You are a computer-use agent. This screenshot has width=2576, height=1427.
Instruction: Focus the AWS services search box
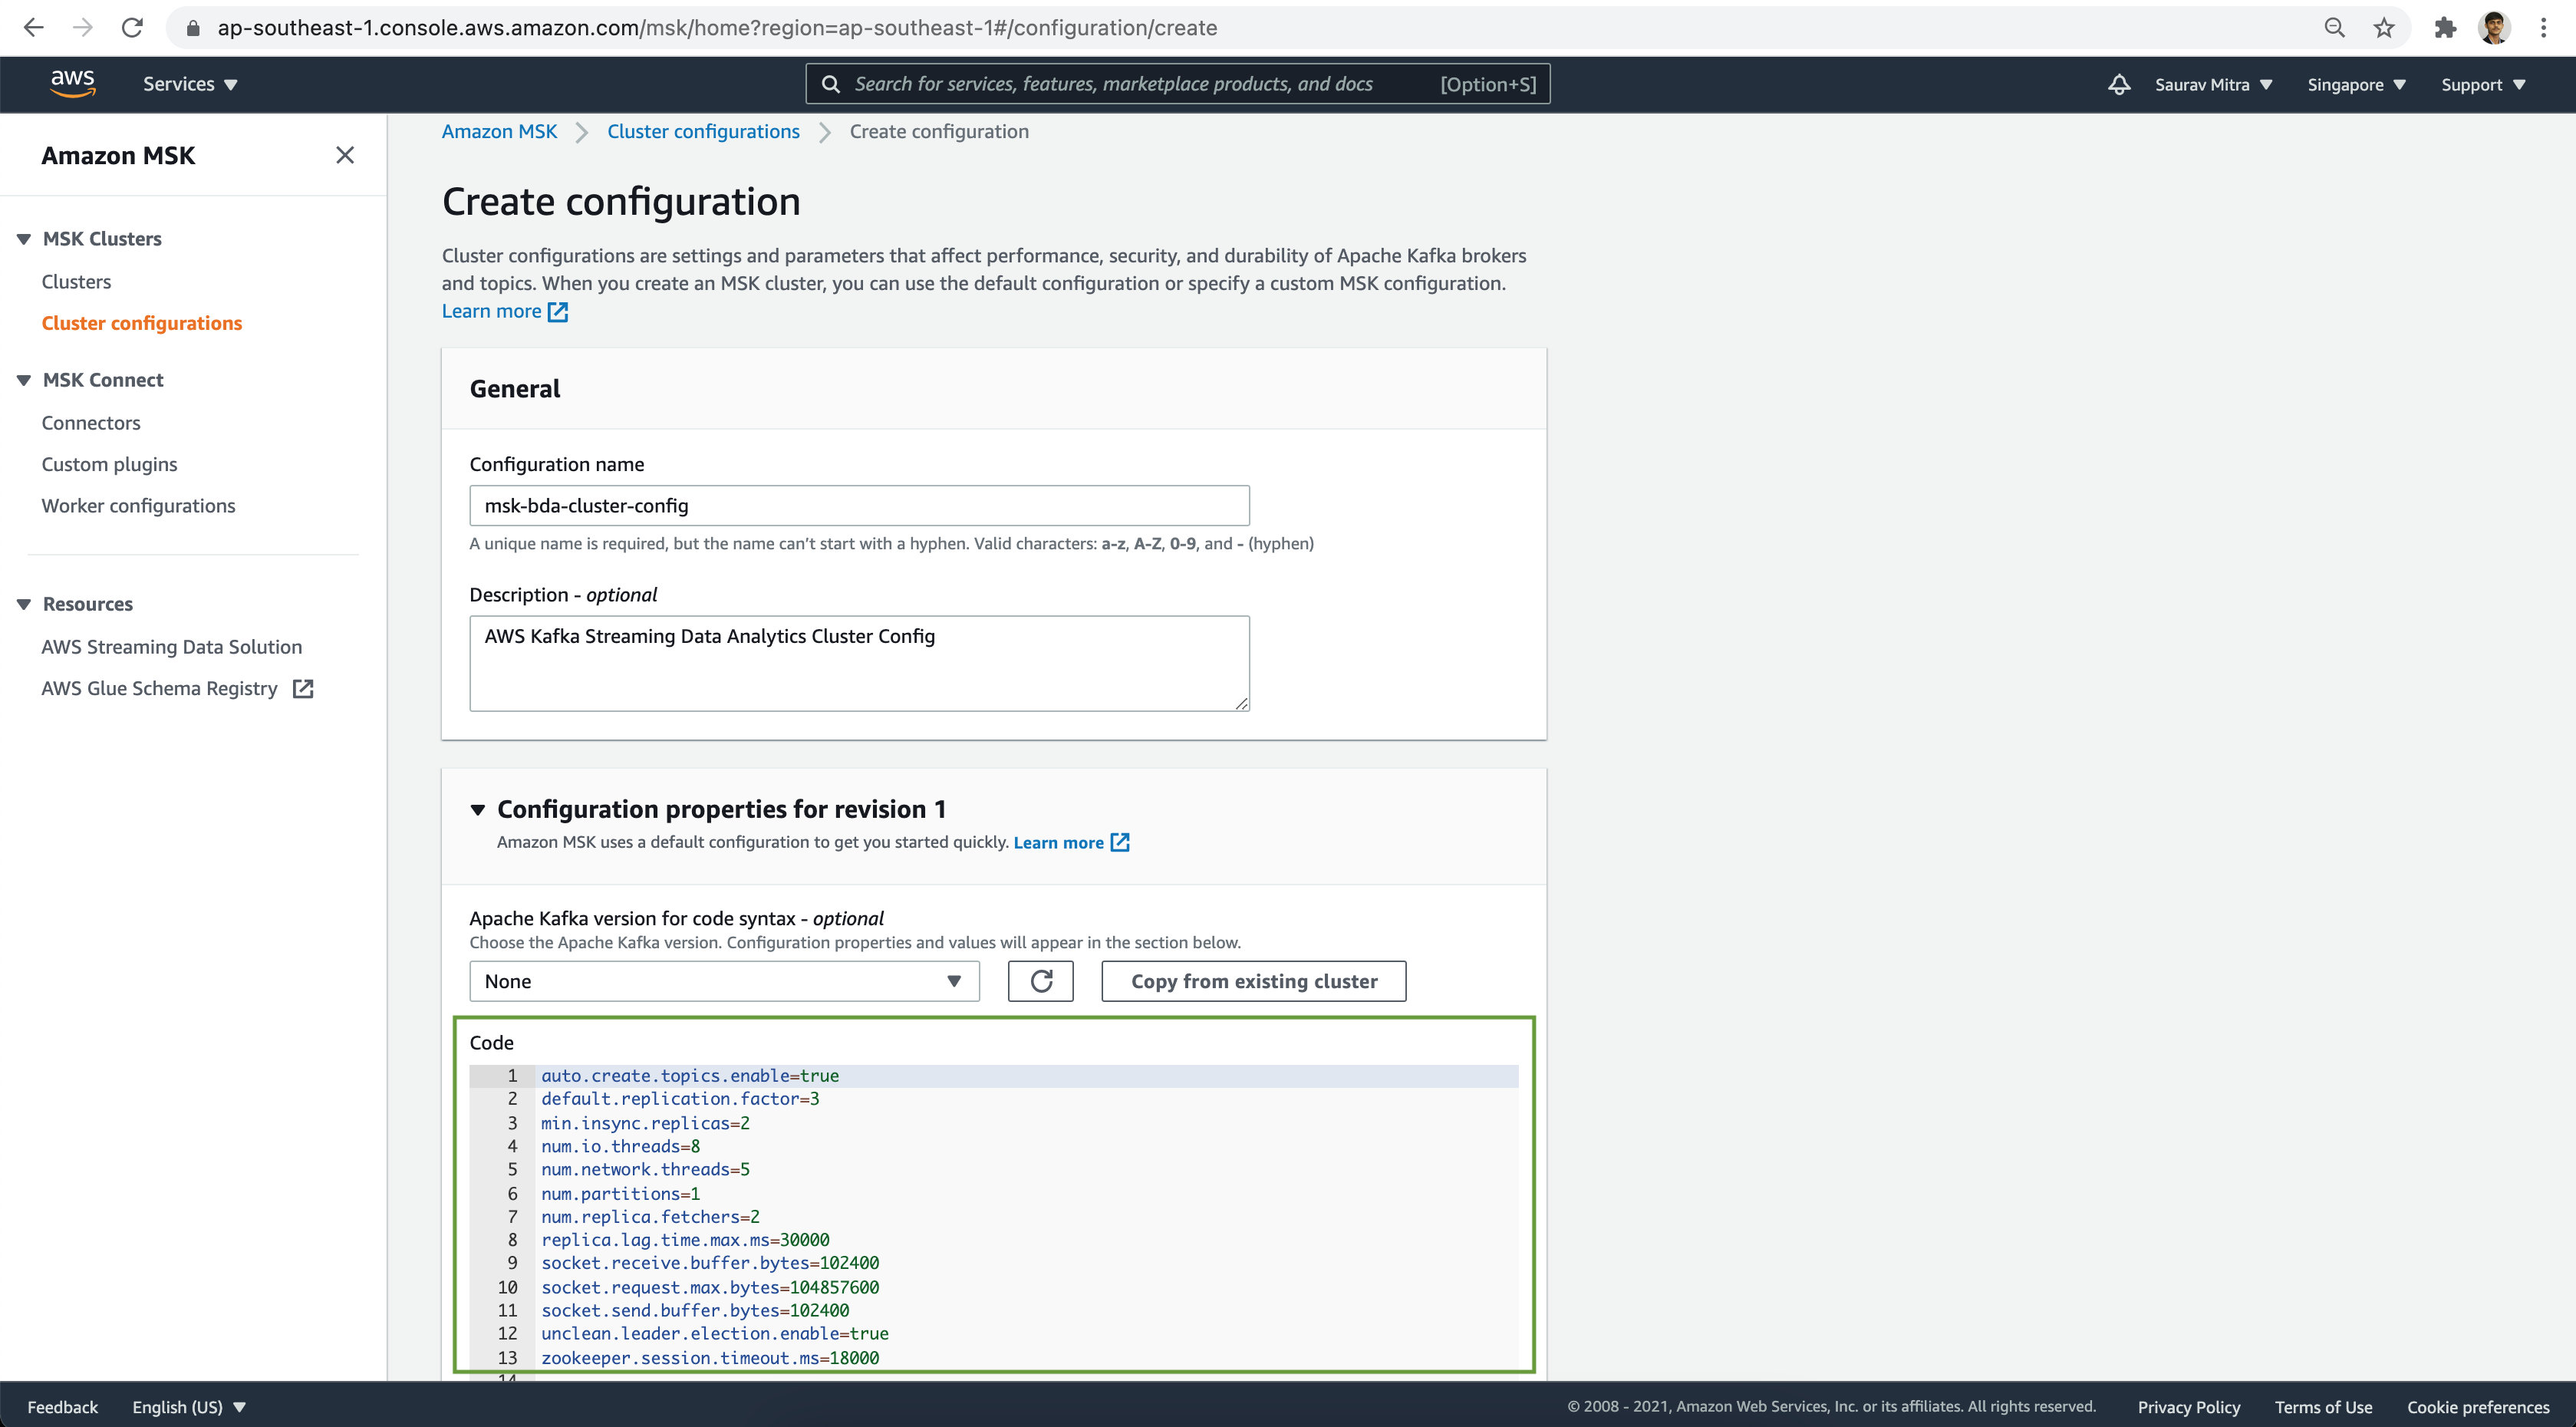tap(1178, 84)
